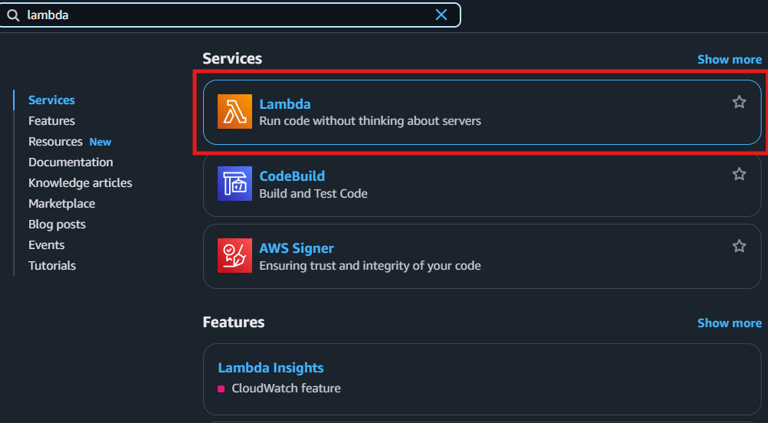The image size is (768, 423).
Task: Show more results under Services
Action: point(729,59)
